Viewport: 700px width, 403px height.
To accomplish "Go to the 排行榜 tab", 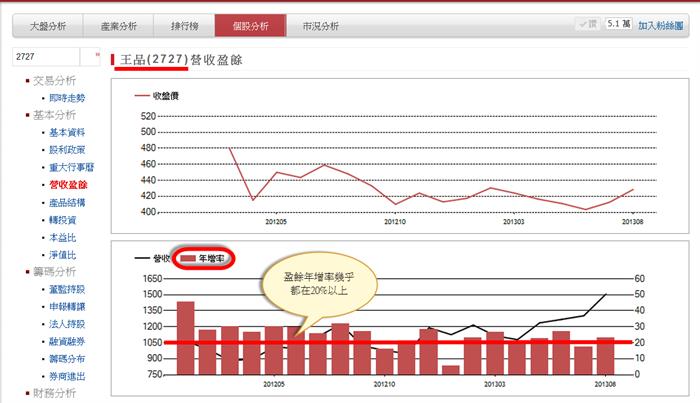I will [x=184, y=26].
